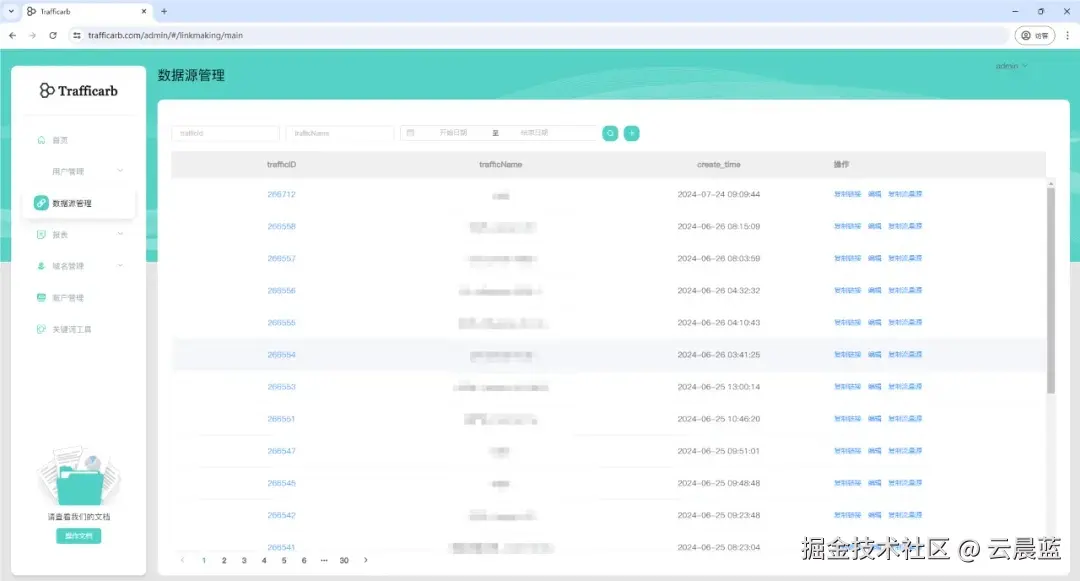Reload the page with the refresh icon
The height and width of the screenshot is (581, 1080).
[x=53, y=35]
